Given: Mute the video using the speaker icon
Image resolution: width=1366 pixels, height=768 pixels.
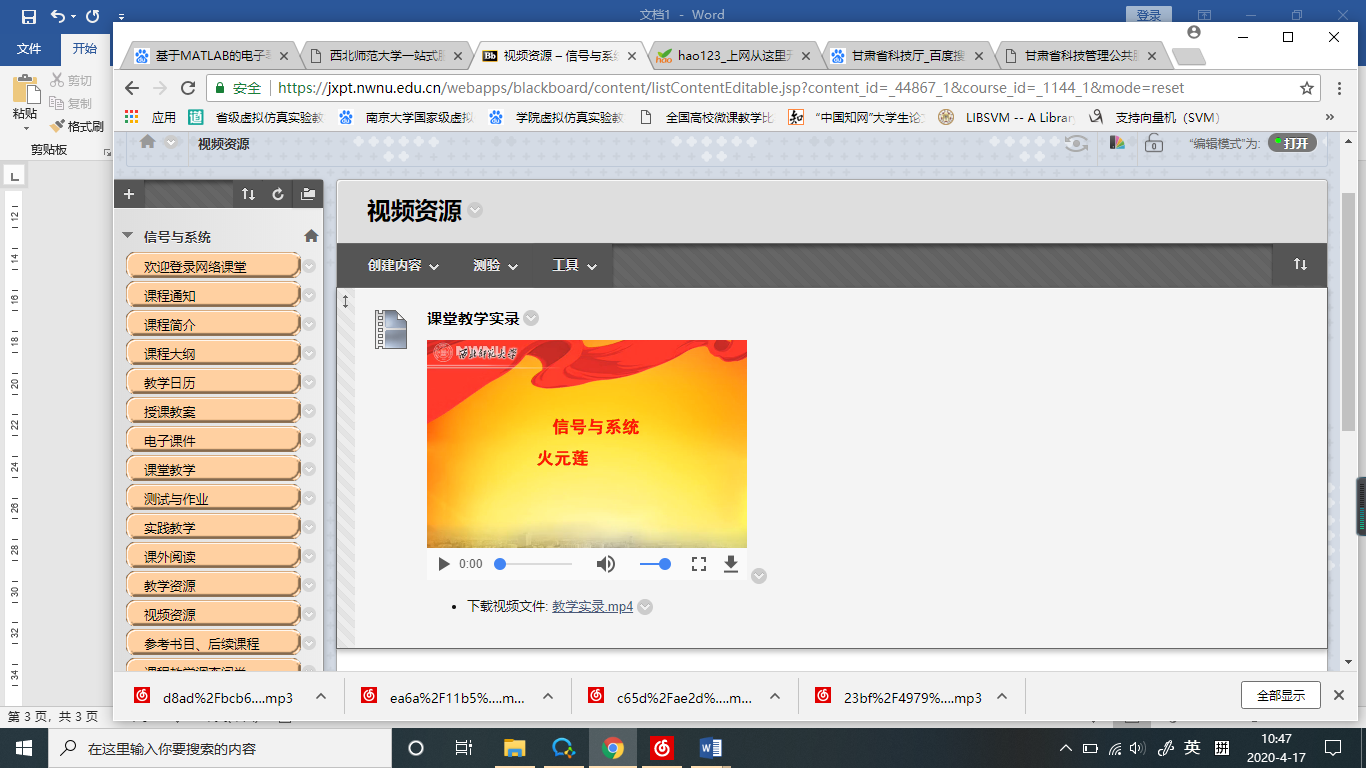Looking at the screenshot, I should (606, 564).
